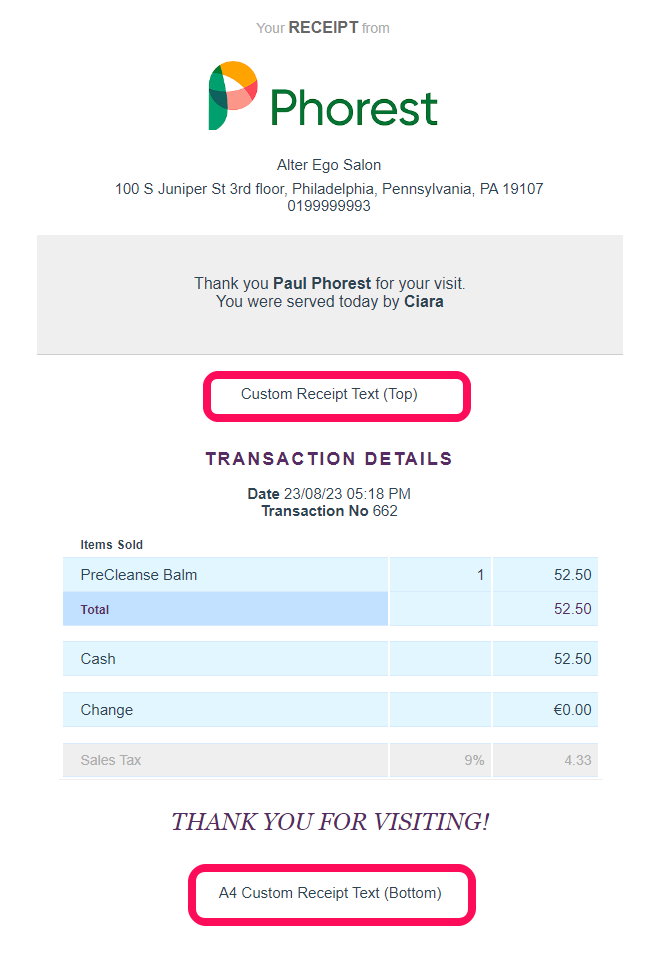Click the Phorest brand name text
Viewport: 658px width, 962px height.
tap(354, 108)
